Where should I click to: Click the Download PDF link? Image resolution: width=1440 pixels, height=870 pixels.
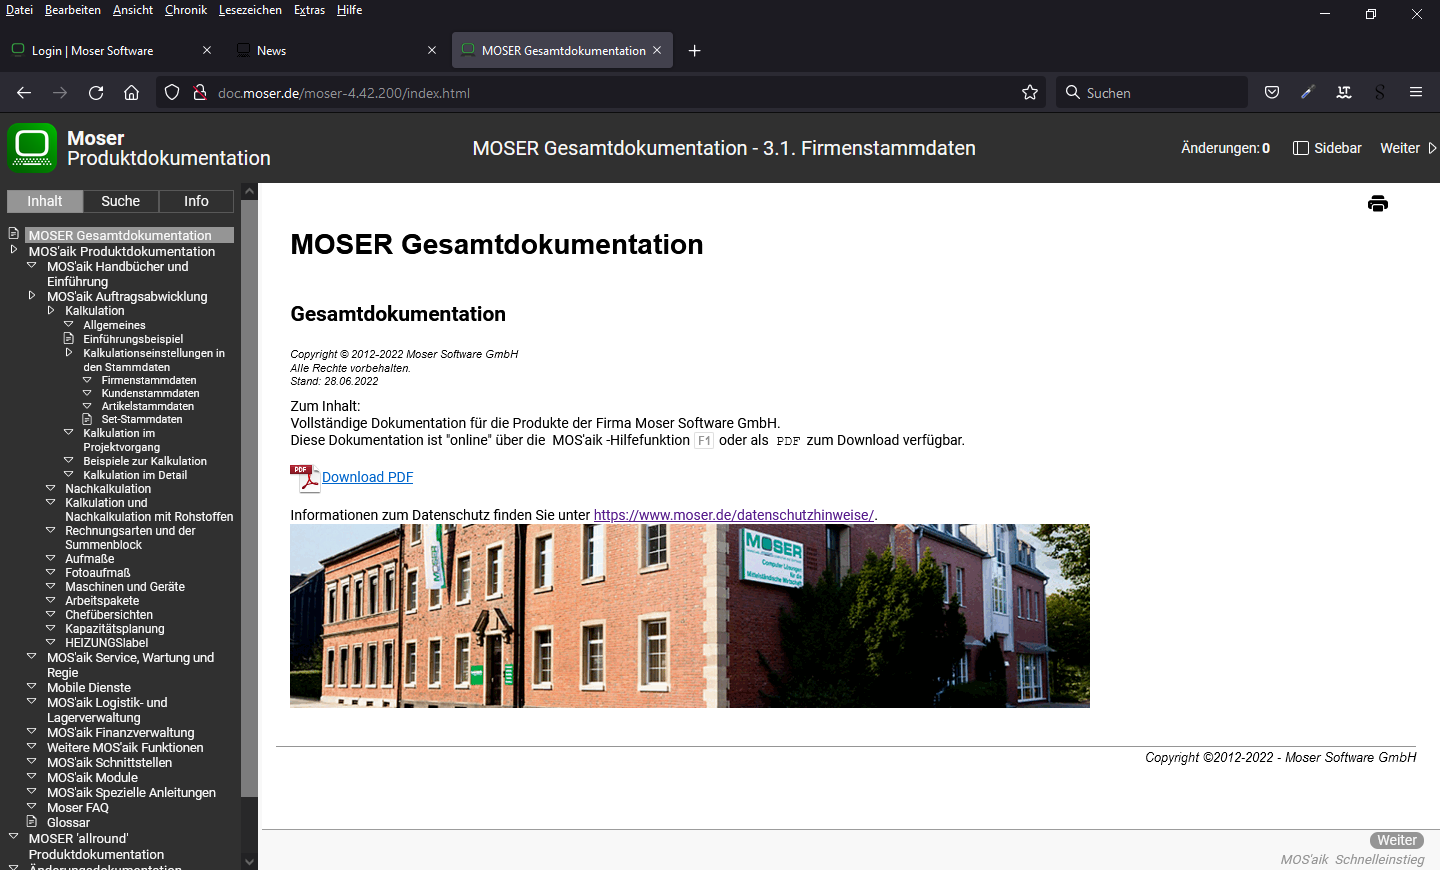tap(367, 477)
